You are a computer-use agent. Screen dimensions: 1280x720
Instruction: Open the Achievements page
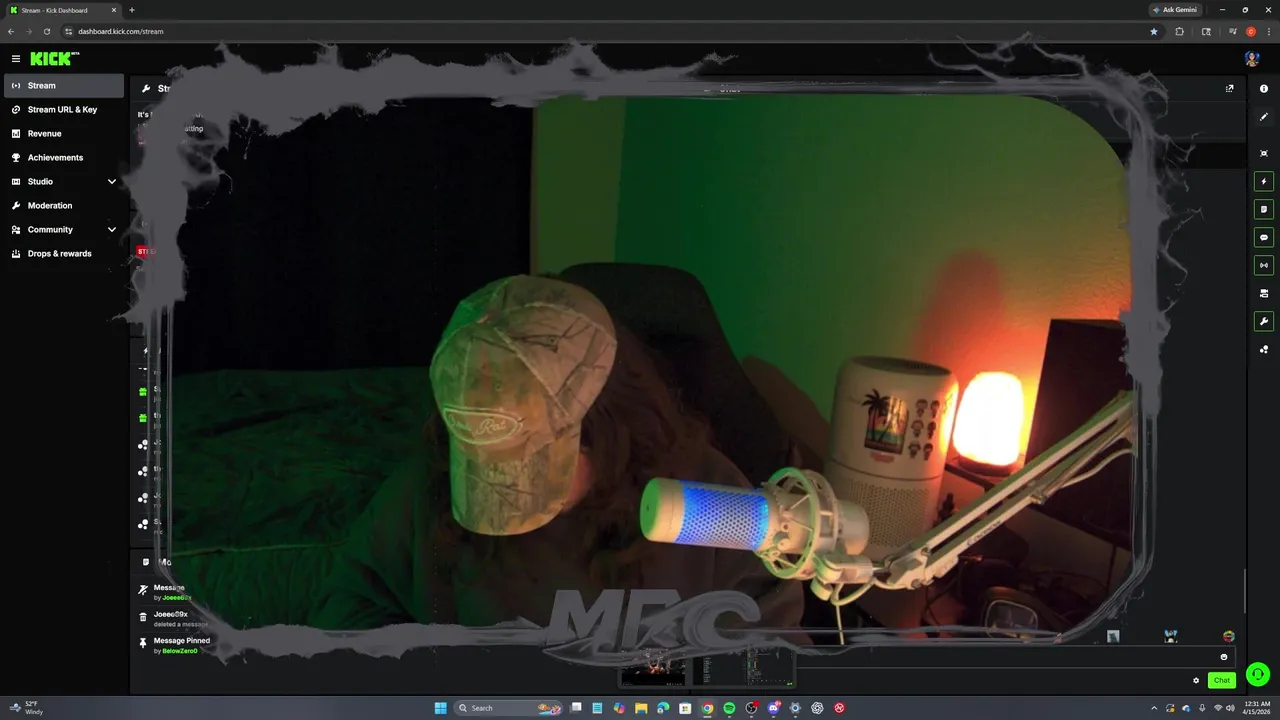point(64,158)
